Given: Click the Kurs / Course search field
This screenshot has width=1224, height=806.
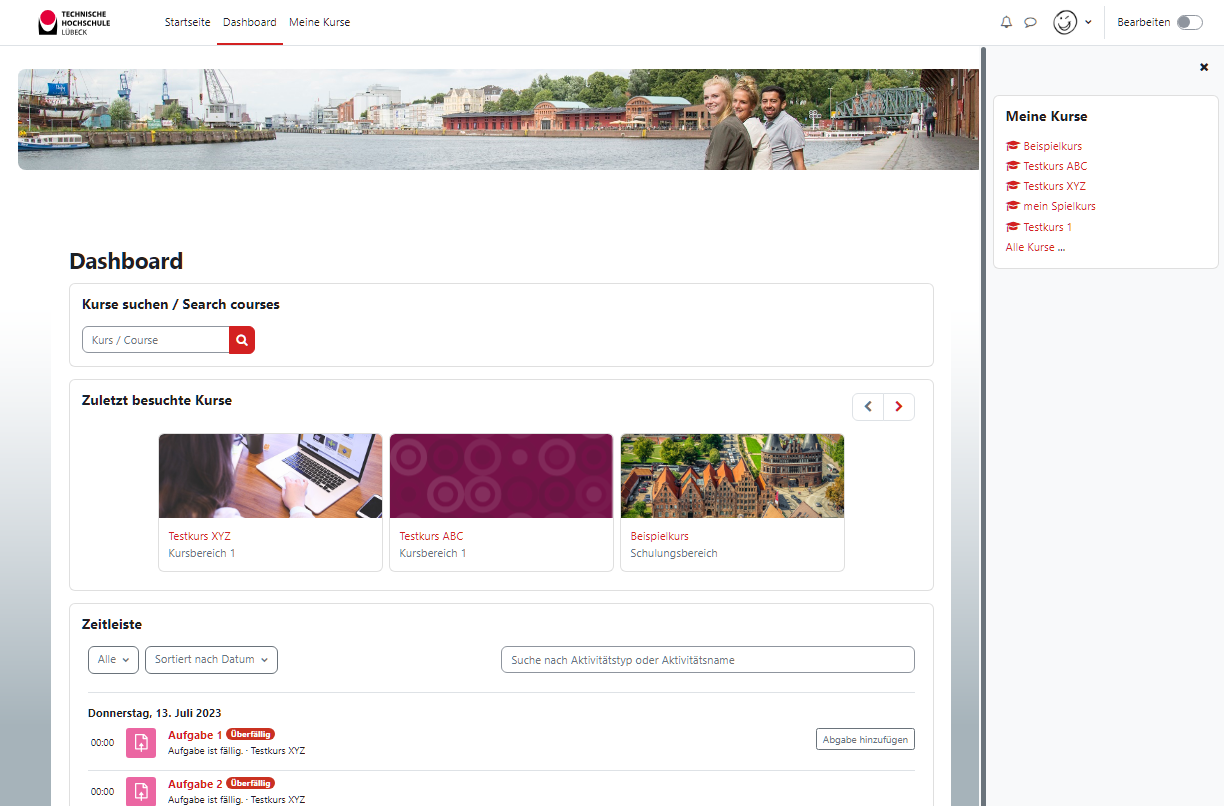Looking at the screenshot, I should (156, 340).
